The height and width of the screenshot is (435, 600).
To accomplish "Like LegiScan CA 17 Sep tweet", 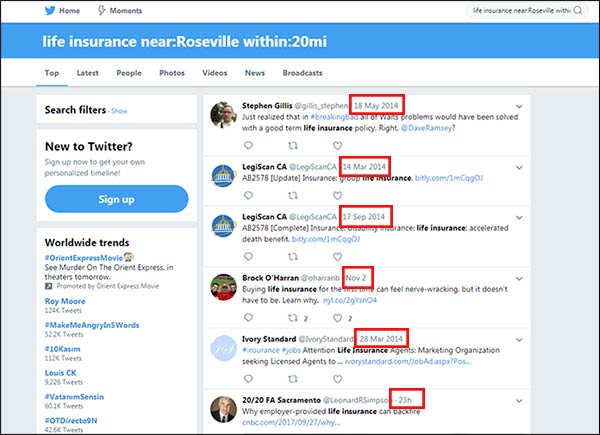I will (x=337, y=257).
